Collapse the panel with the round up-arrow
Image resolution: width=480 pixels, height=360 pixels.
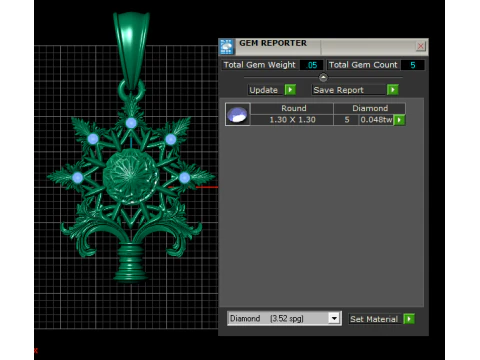(323, 78)
